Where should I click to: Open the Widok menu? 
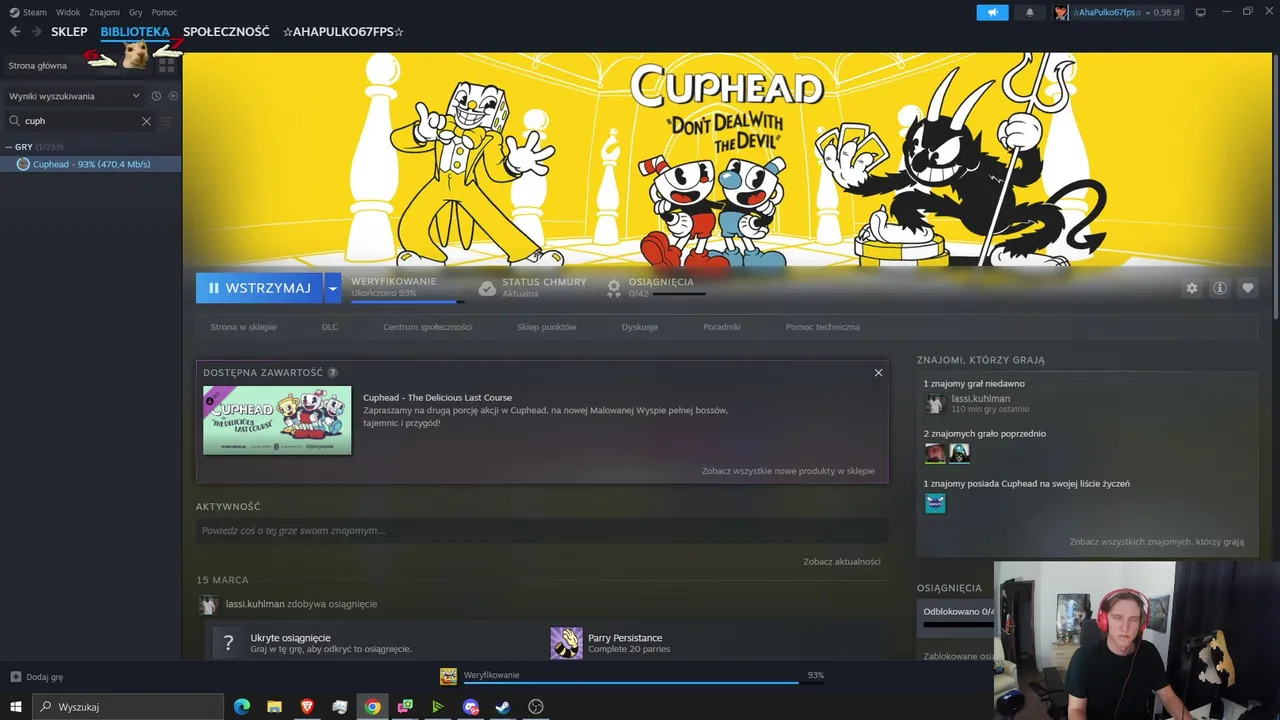(68, 12)
